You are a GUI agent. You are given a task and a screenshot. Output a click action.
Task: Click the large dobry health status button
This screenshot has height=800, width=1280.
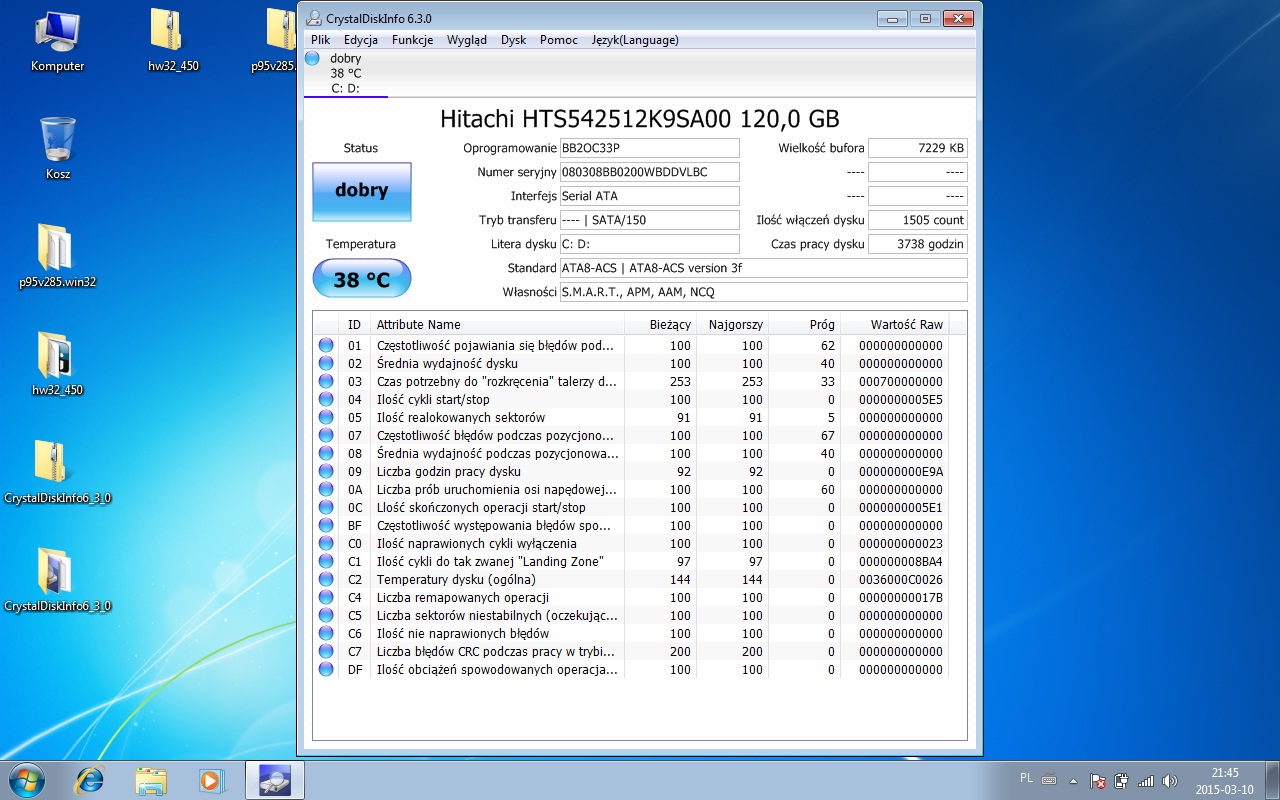pyautogui.click(x=362, y=191)
